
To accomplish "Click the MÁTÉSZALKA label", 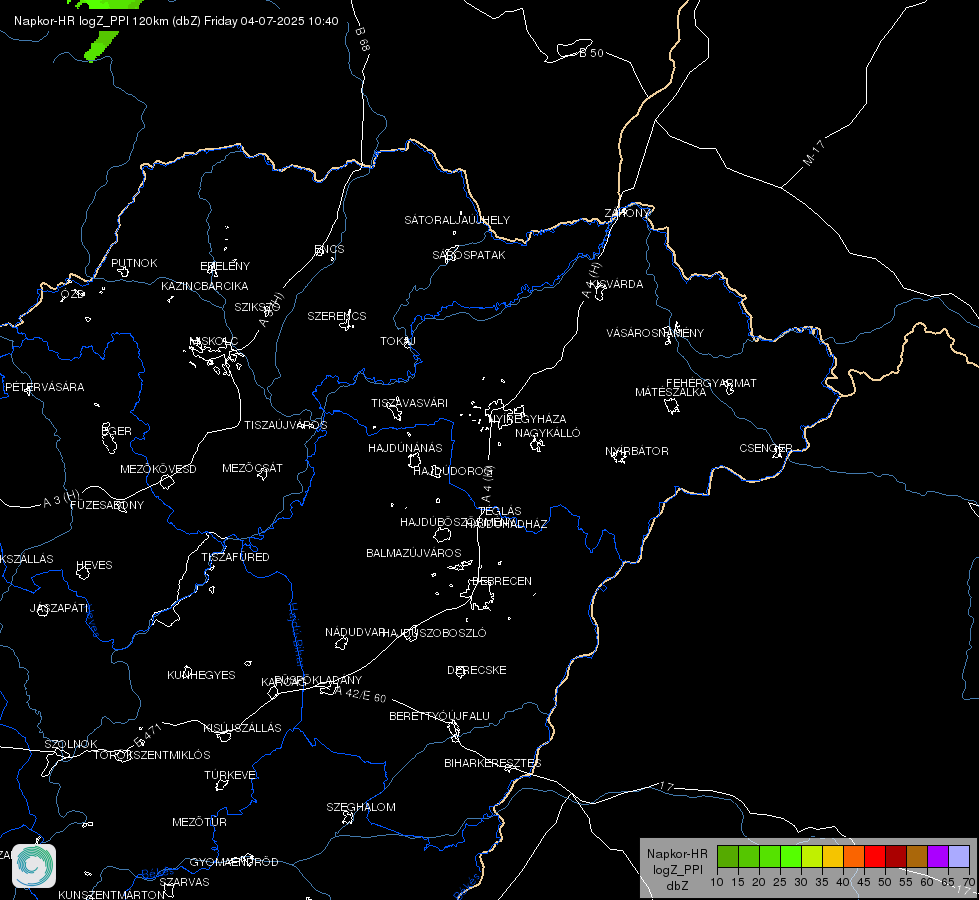I will [671, 392].
